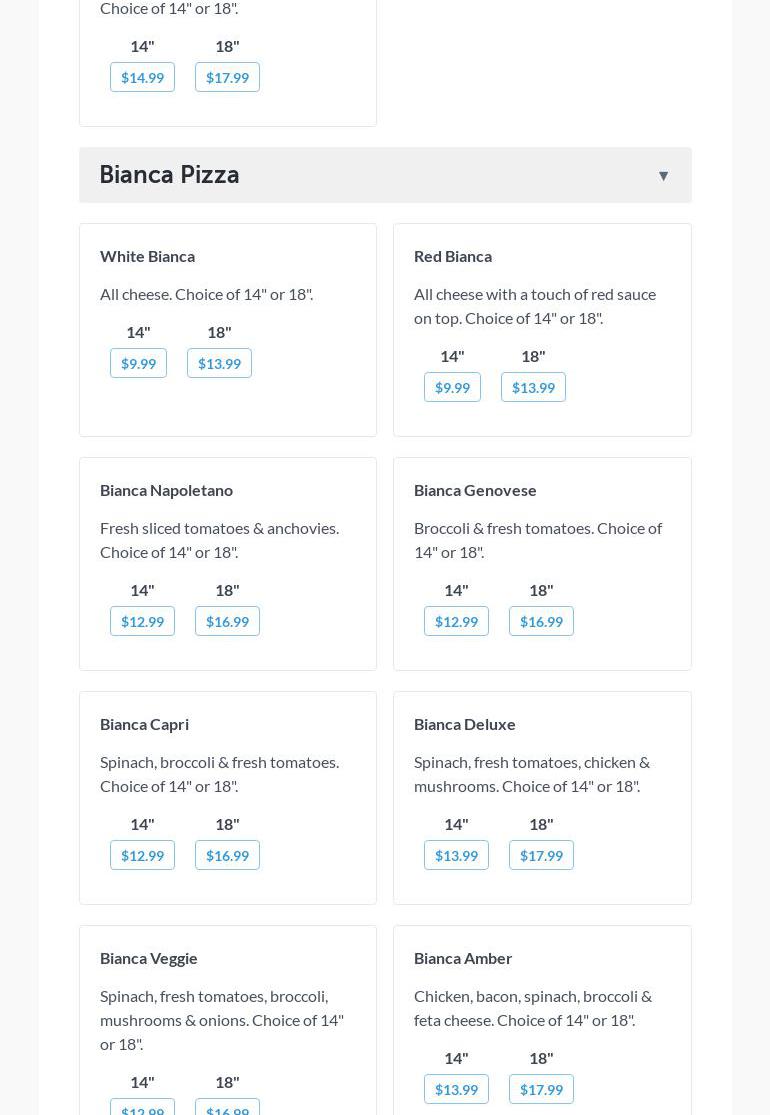Collapse the Bianca Pizza section arrow
Image resolution: width=770 pixels, height=1115 pixels.
click(x=663, y=176)
